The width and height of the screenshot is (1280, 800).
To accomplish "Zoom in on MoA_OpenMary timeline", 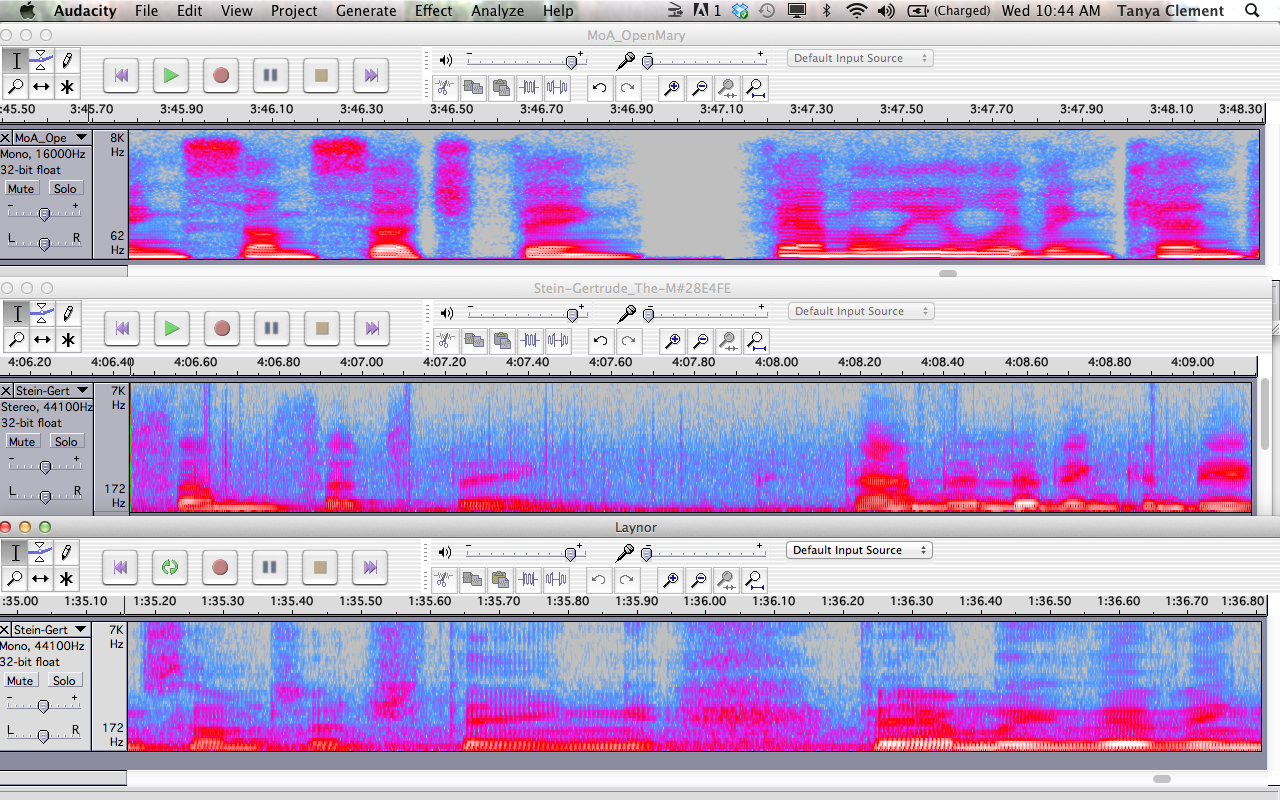I will click(x=672, y=88).
